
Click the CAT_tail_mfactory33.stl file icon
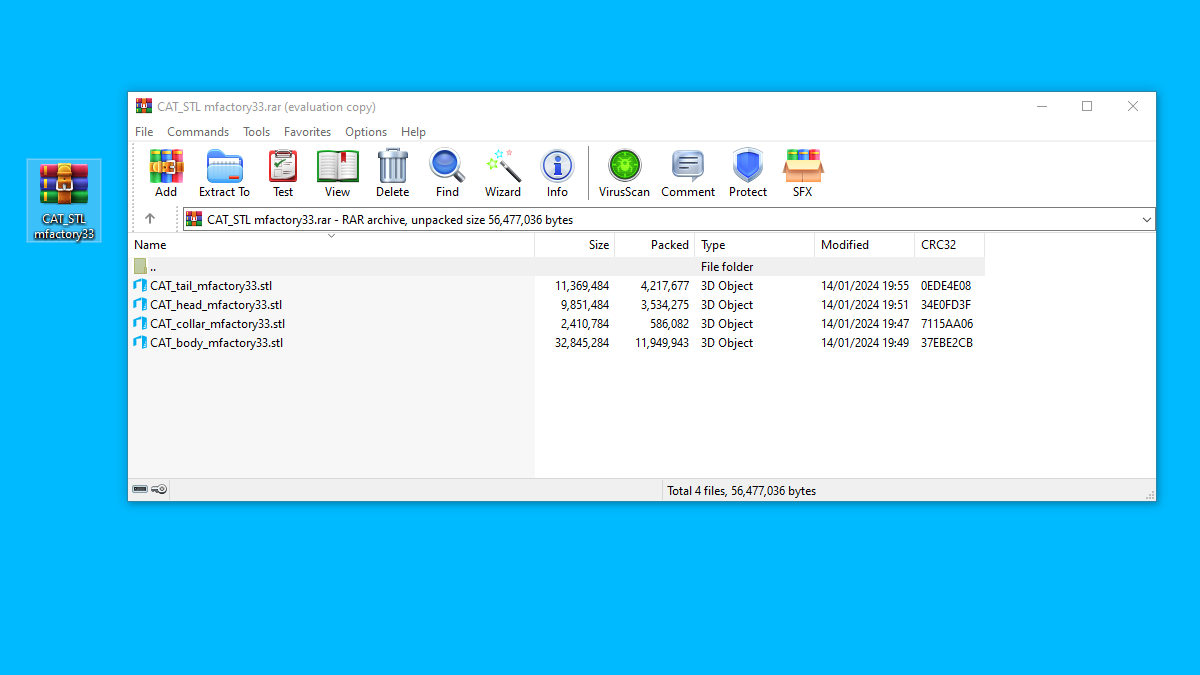(x=140, y=286)
